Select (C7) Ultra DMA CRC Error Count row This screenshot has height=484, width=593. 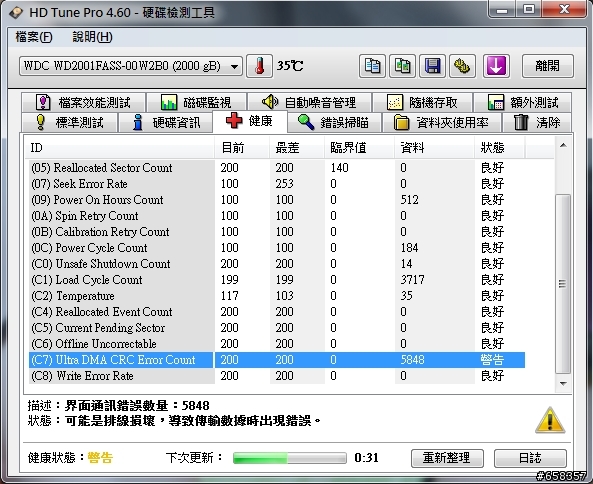(277, 360)
